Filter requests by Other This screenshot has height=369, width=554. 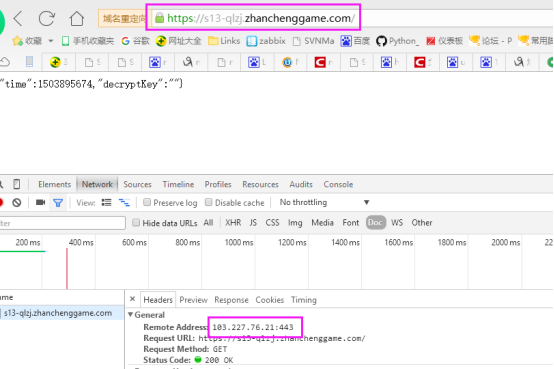422,223
